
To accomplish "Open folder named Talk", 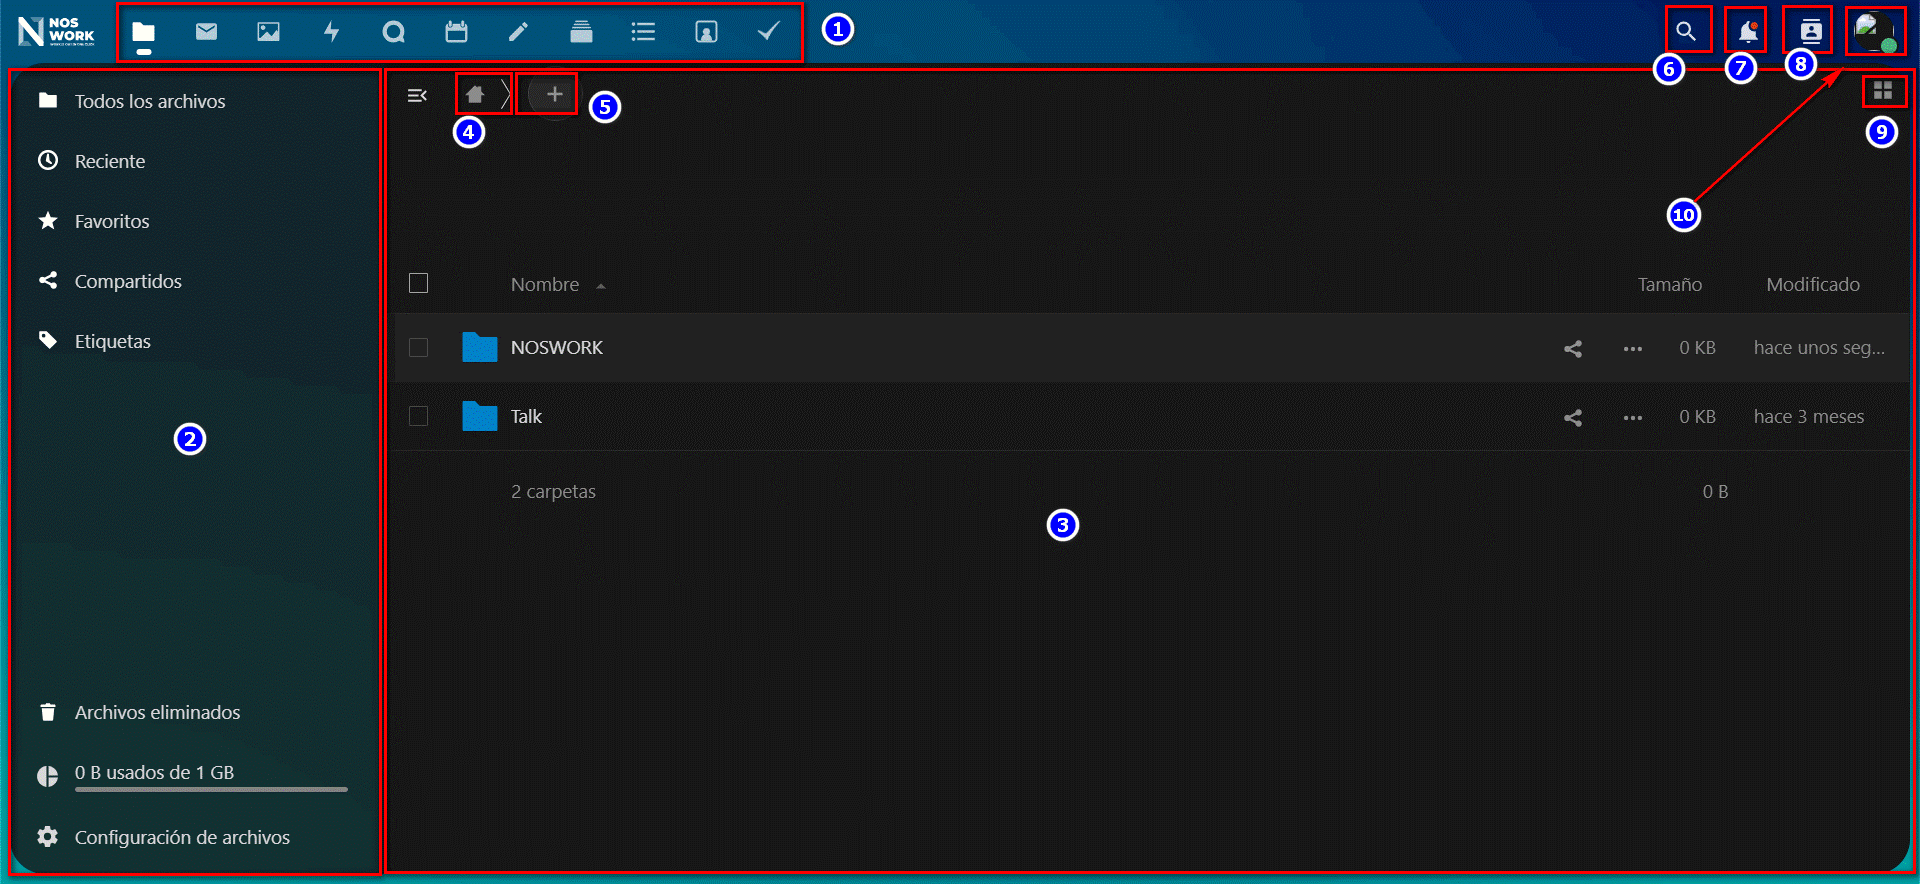I will pyautogui.click(x=526, y=416).
